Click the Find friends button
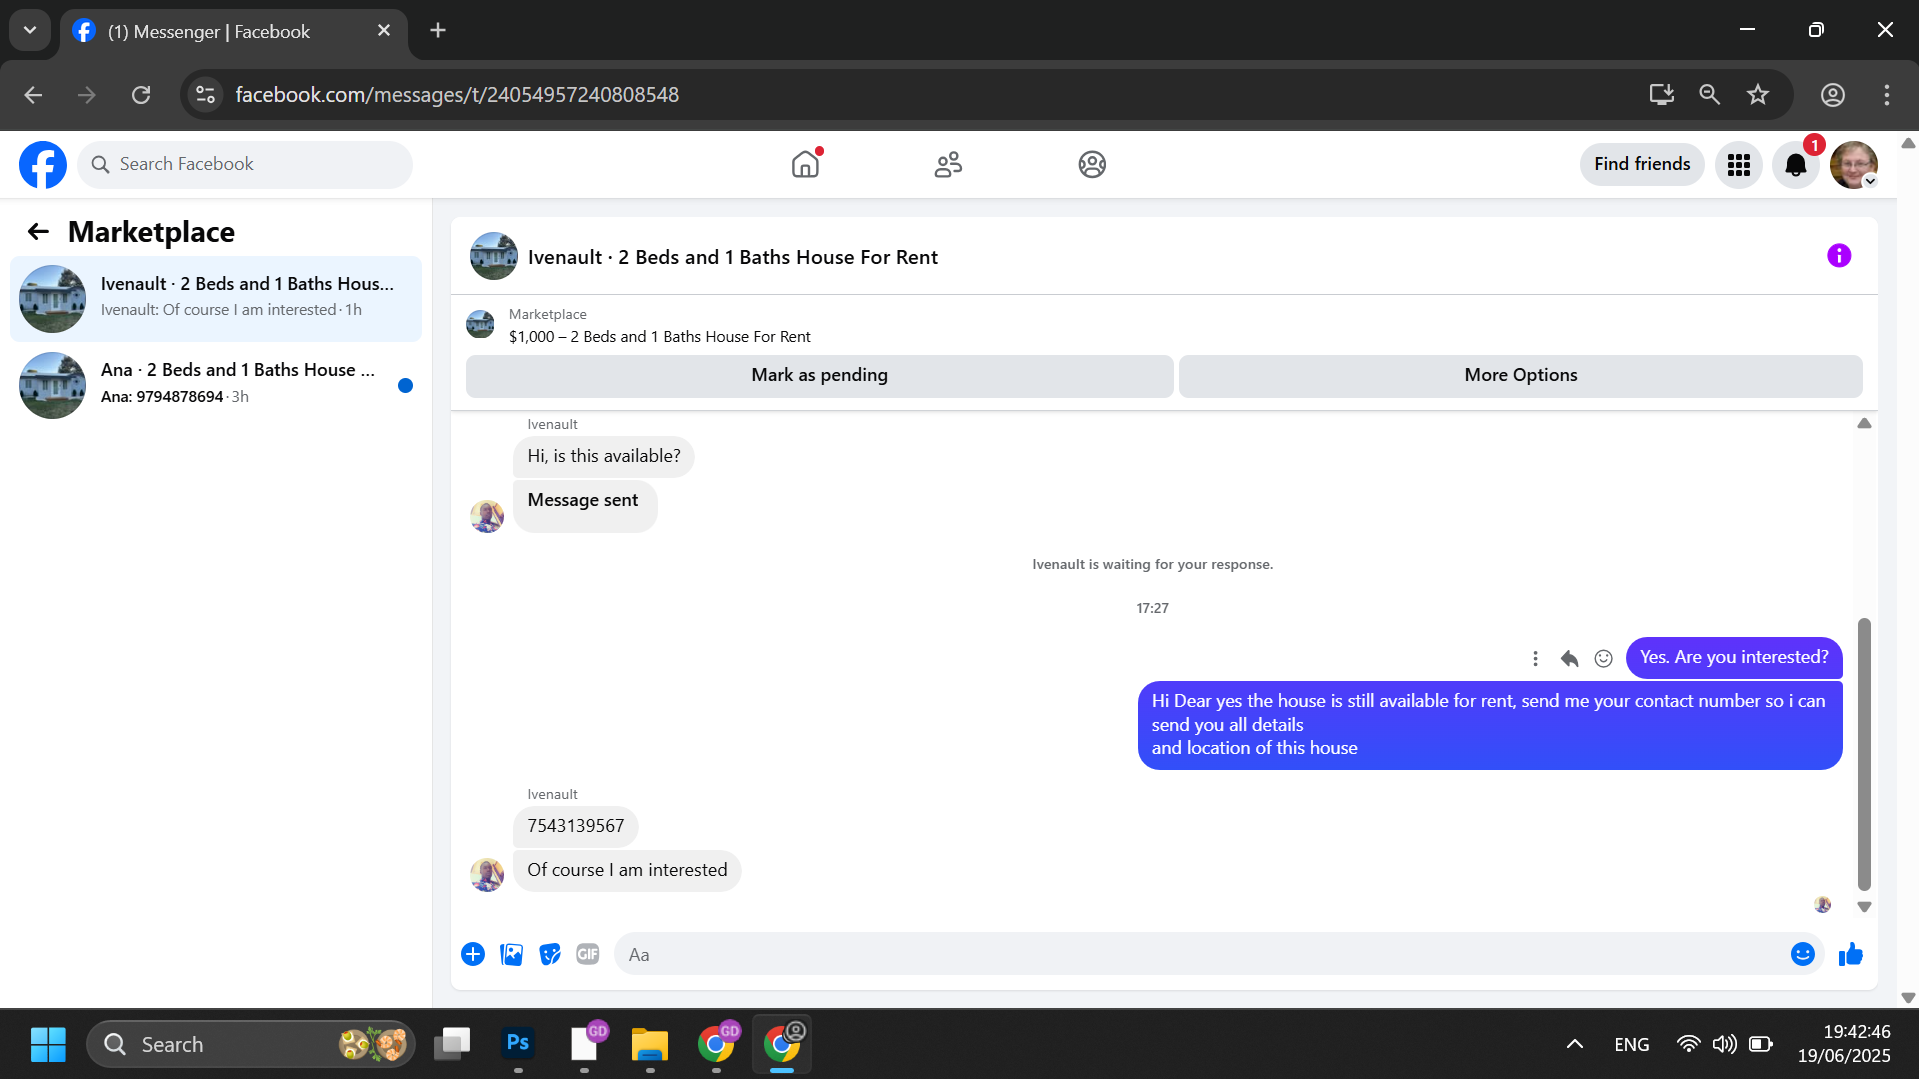Screen dimensions: 1919x1079 (1642, 164)
